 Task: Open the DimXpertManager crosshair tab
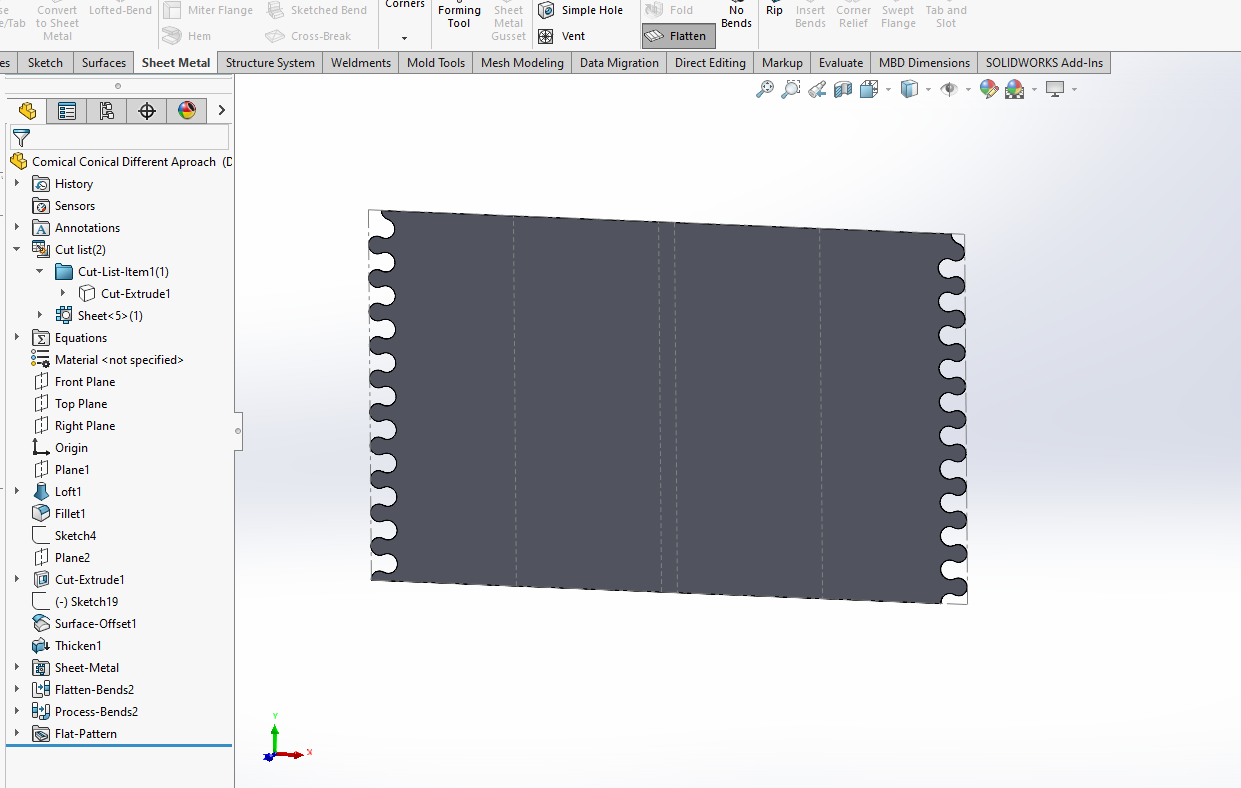(147, 110)
